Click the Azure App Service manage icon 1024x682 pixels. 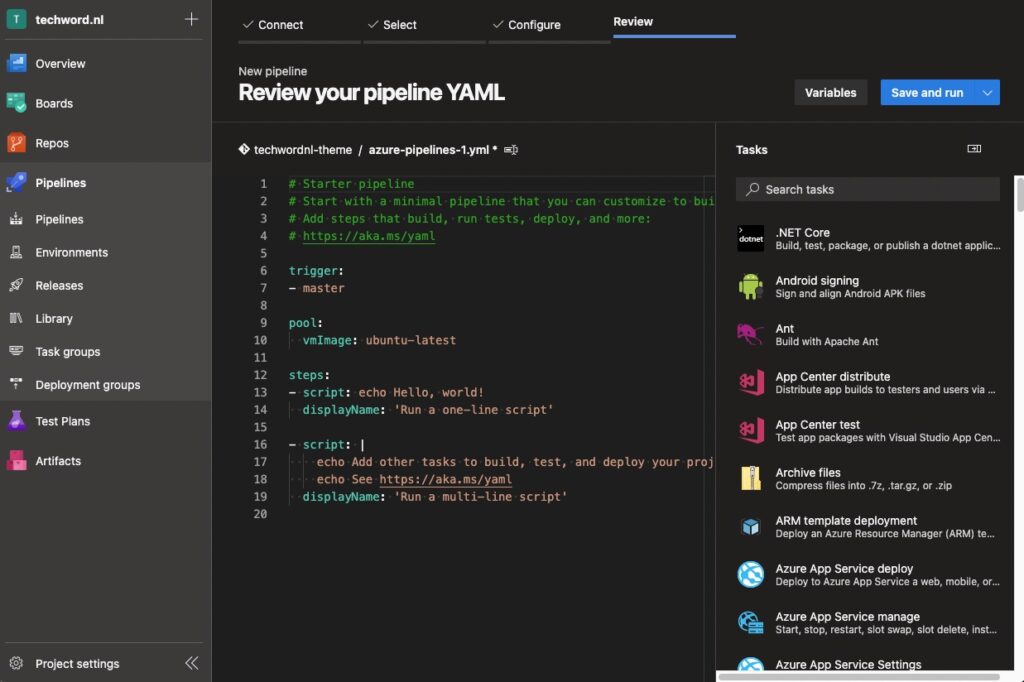750,623
